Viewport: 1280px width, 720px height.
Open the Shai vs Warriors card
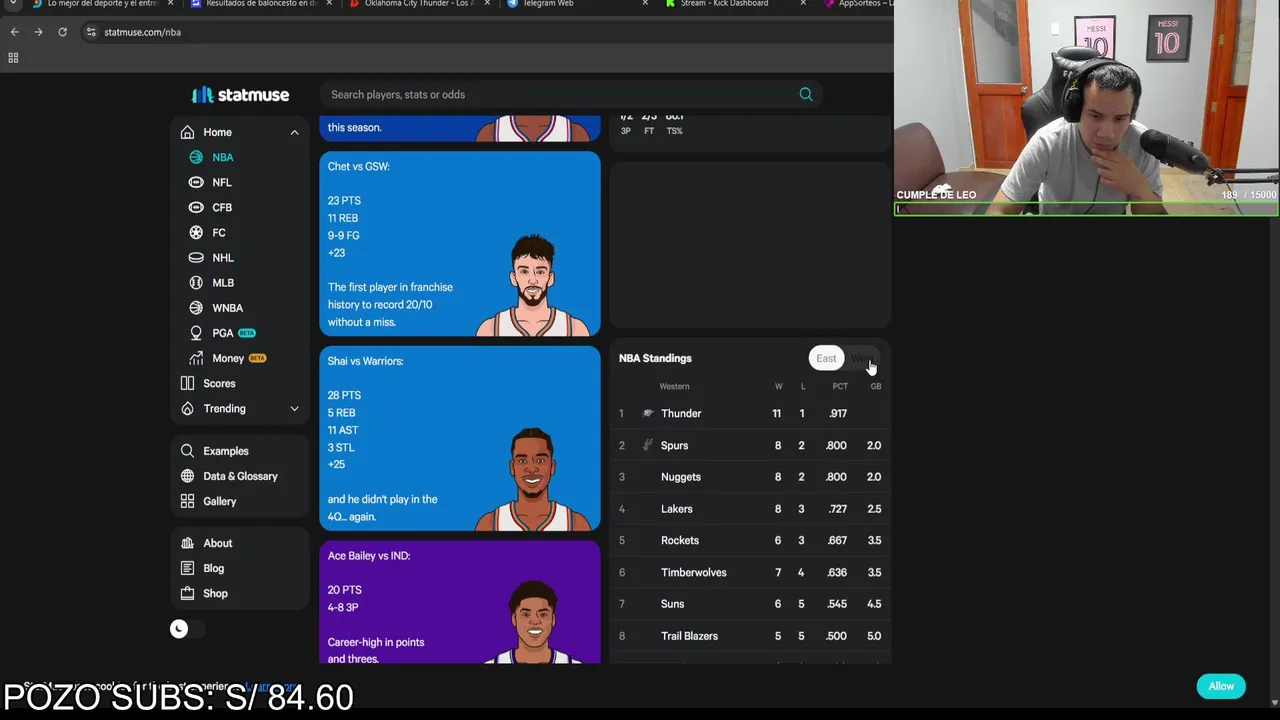[x=460, y=438]
